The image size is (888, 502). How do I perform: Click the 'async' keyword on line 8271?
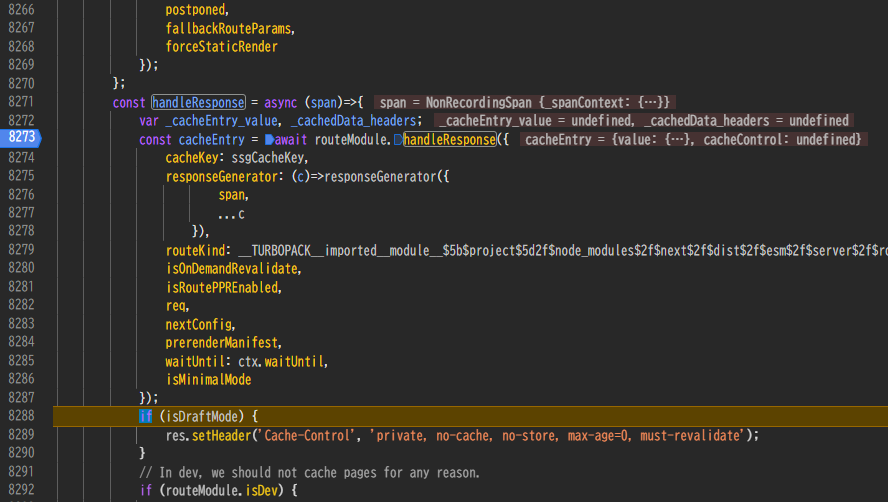[x=280, y=103]
